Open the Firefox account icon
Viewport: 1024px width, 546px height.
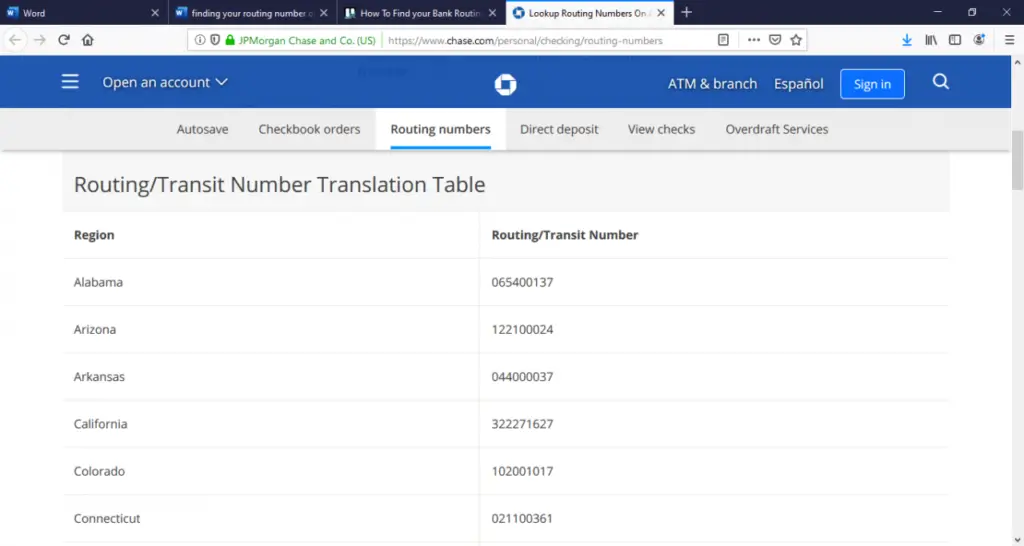[979, 40]
